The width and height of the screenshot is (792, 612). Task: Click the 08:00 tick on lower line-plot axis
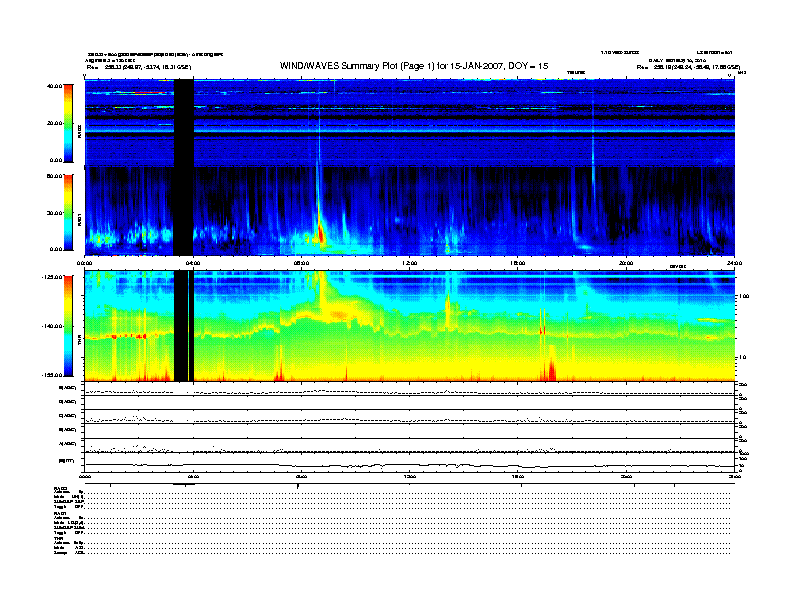pos(301,476)
